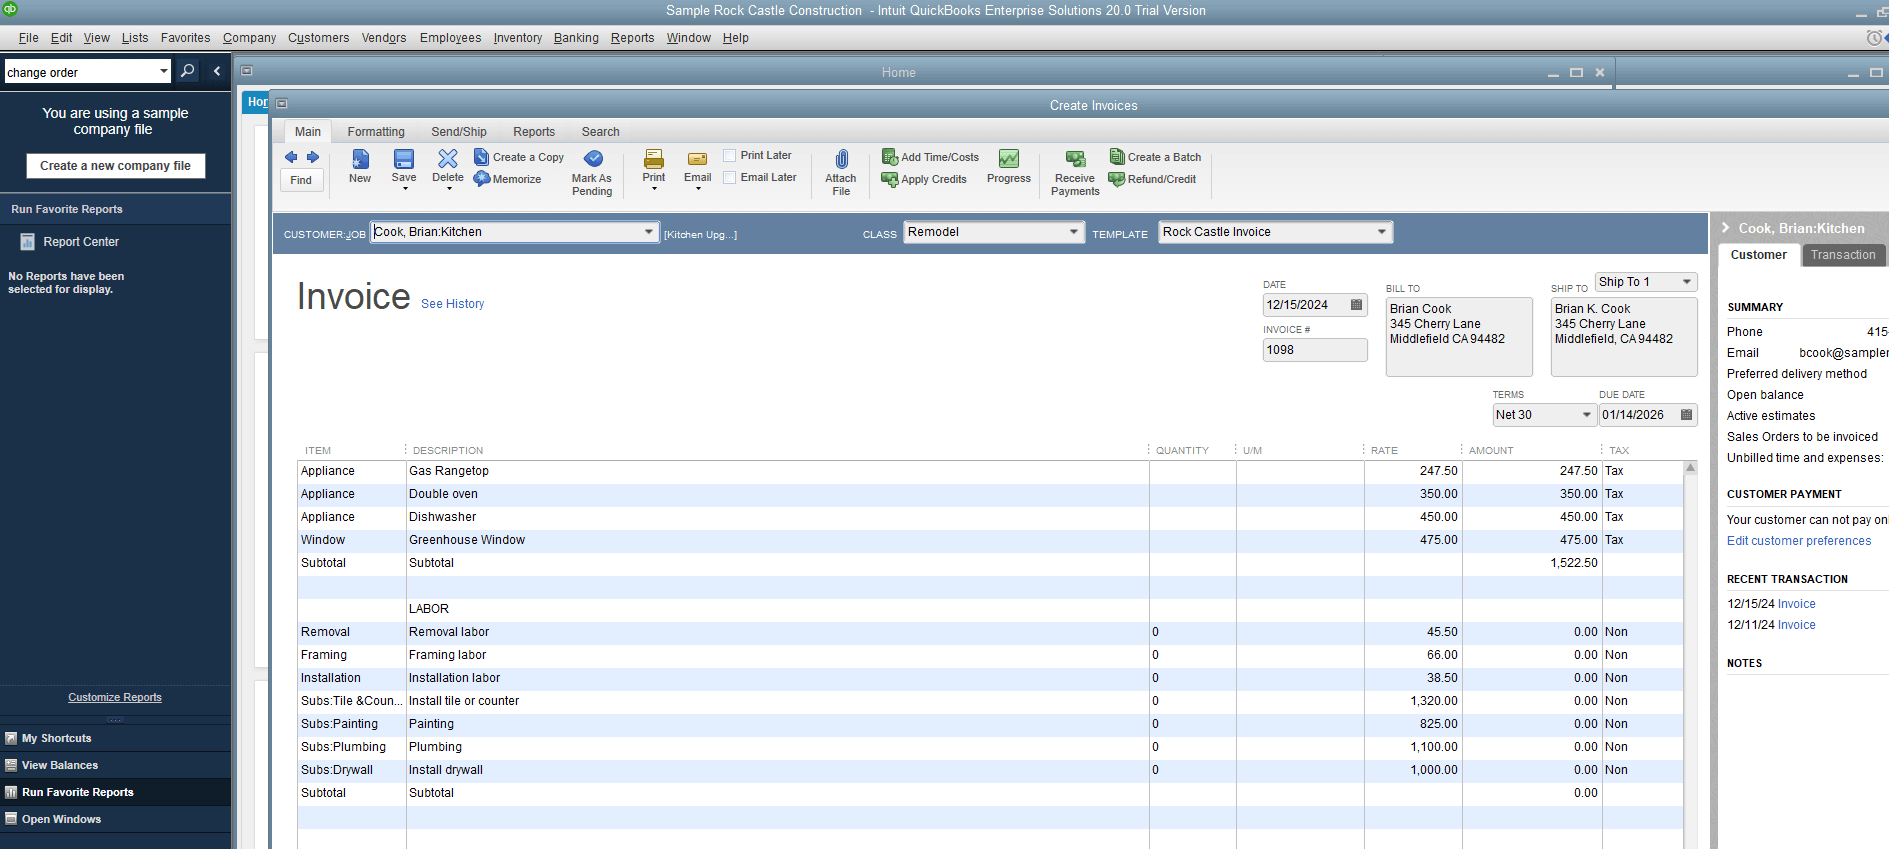Image resolution: width=1889 pixels, height=849 pixels.
Task: Click the New invoice icon
Action: point(360,160)
